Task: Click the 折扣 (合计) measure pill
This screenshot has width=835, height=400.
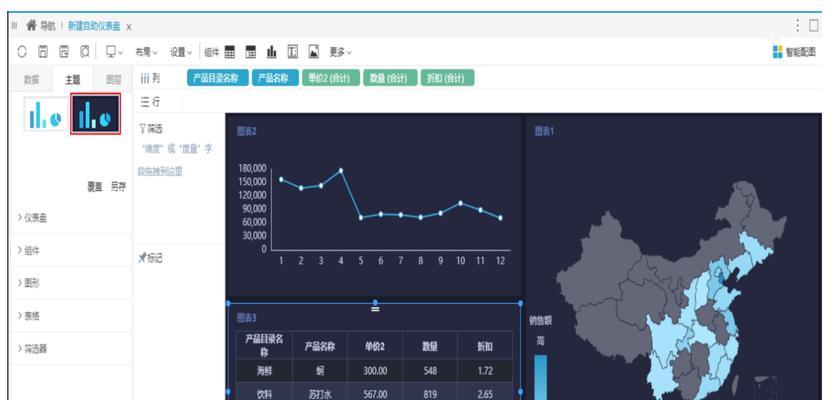Action: pos(447,78)
